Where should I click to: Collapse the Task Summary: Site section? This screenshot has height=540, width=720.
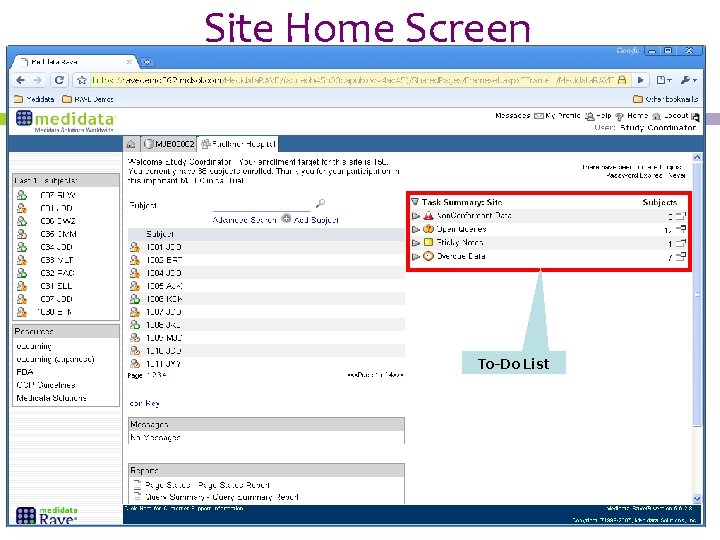(415, 202)
